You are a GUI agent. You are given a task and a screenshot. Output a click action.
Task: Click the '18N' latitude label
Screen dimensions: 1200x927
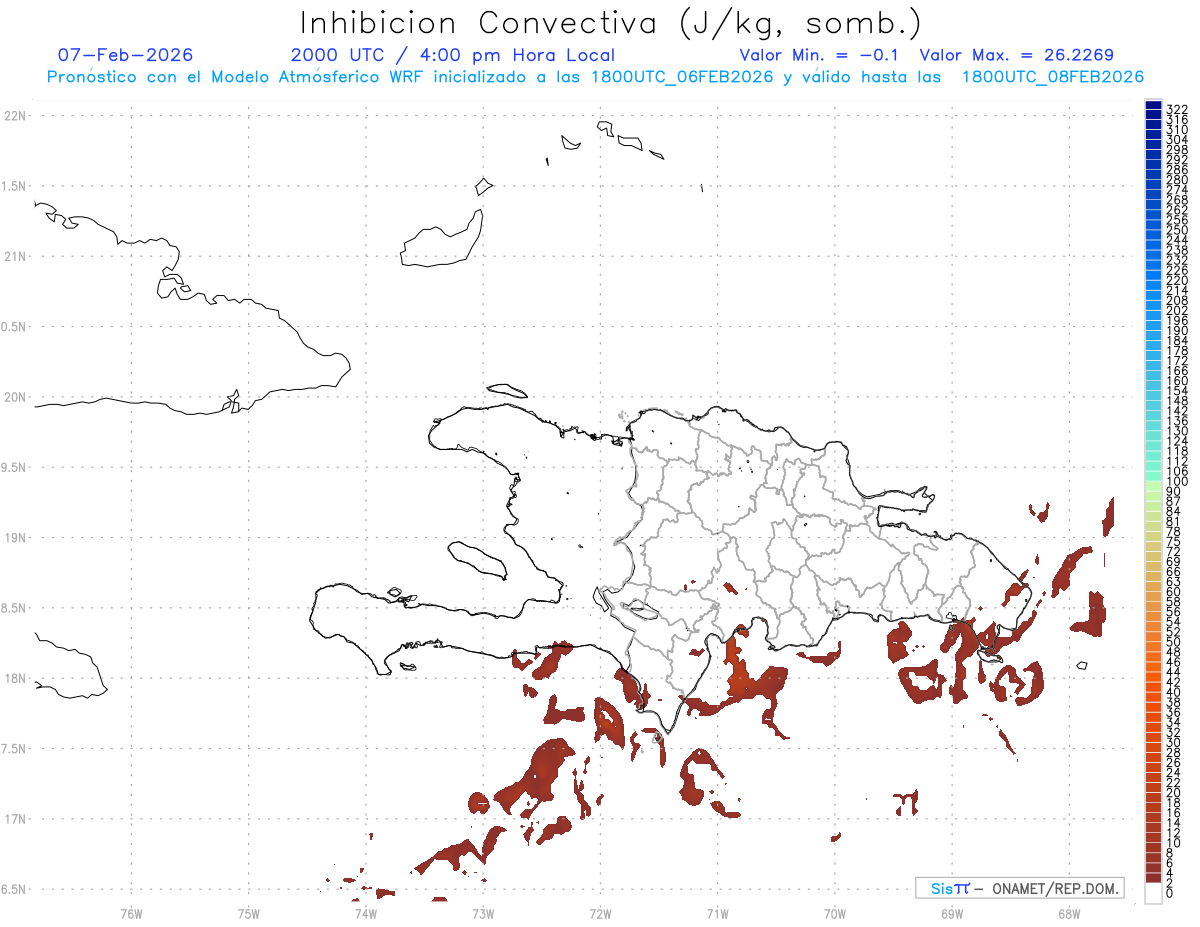coord(15,679)
